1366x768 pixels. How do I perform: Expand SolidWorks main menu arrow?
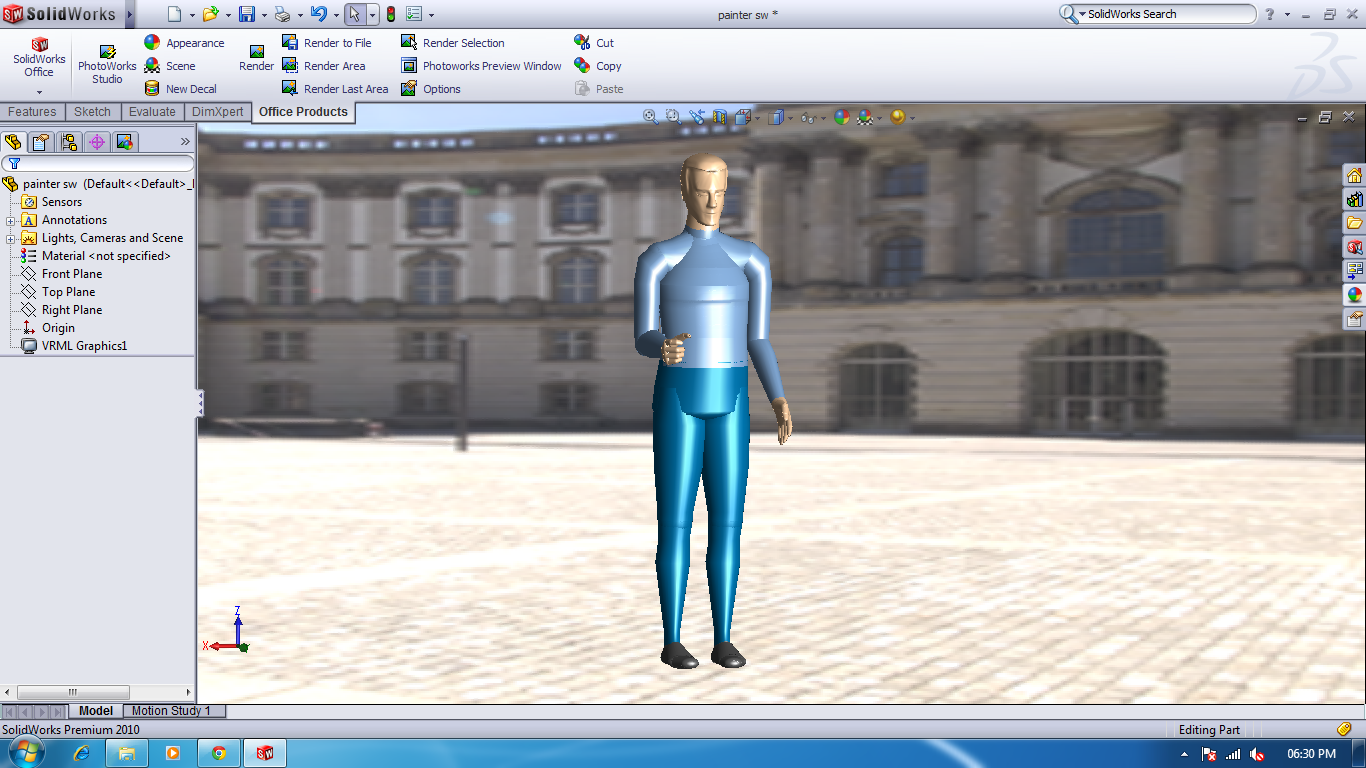coord(130,15)
